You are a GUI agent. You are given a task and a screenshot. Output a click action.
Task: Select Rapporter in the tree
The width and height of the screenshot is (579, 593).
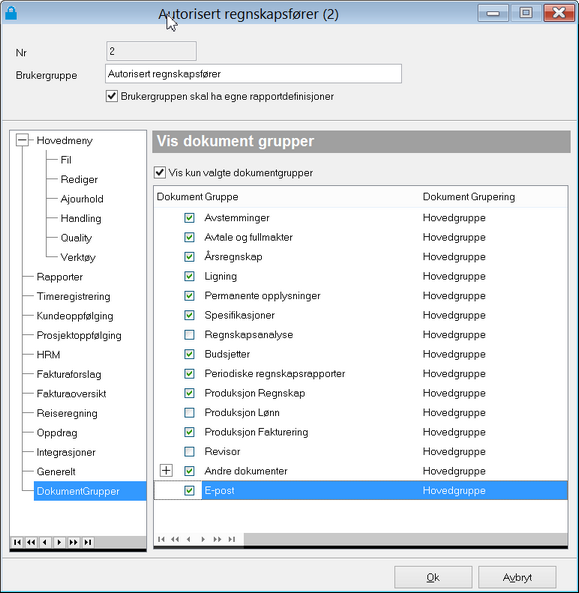pos(59,277)
